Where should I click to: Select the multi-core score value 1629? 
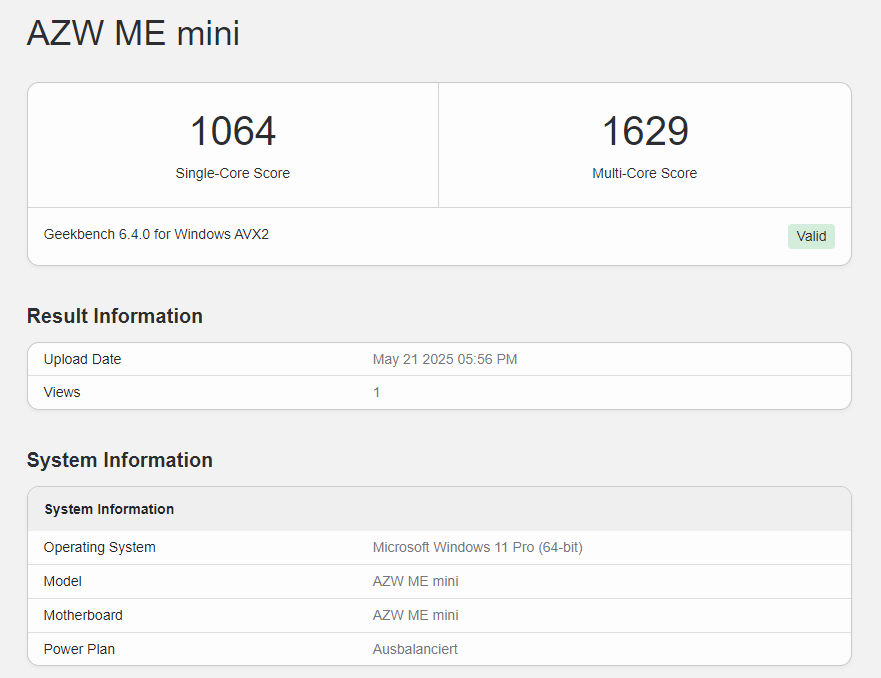click(645, 131)
